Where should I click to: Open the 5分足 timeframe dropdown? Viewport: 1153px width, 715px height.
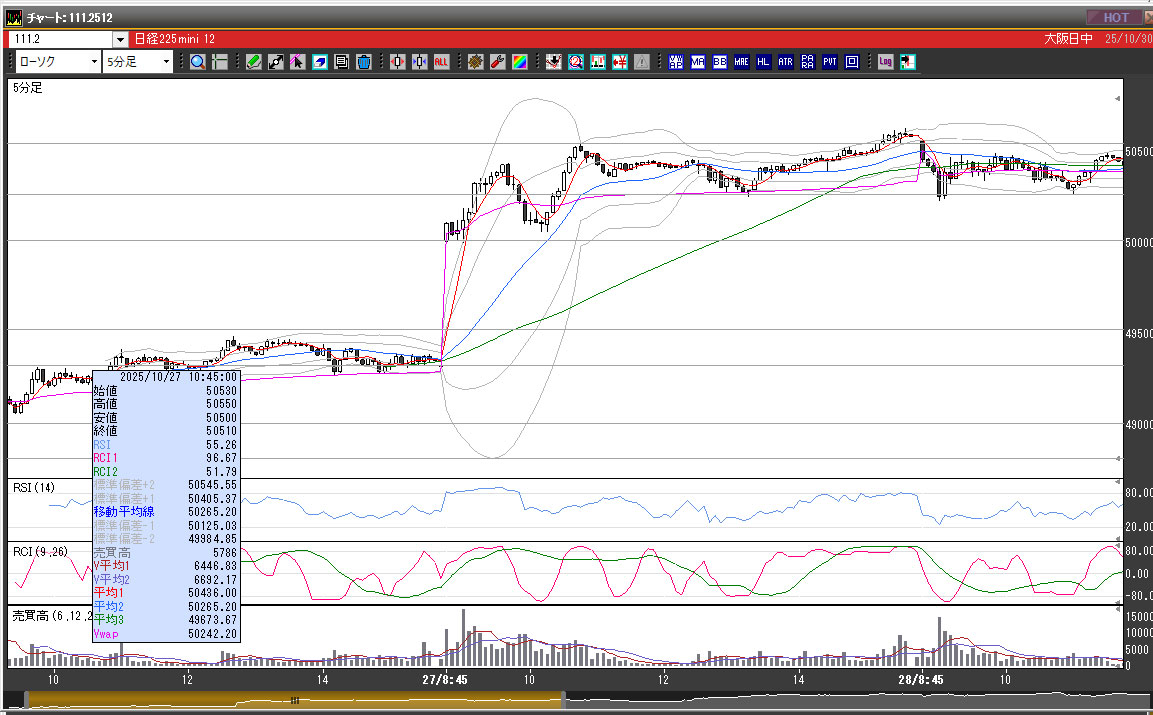click(138, 62)
